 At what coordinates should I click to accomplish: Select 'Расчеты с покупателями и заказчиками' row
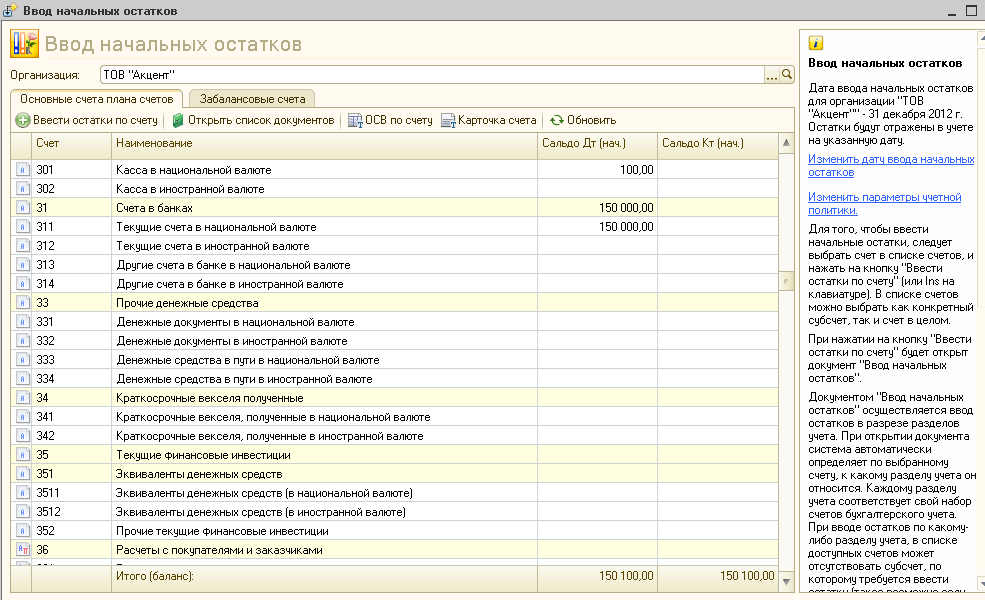[x=395, y=550]
